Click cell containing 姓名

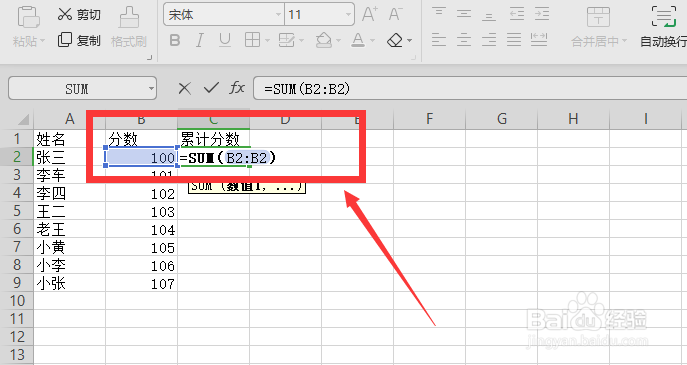[69, 139]
